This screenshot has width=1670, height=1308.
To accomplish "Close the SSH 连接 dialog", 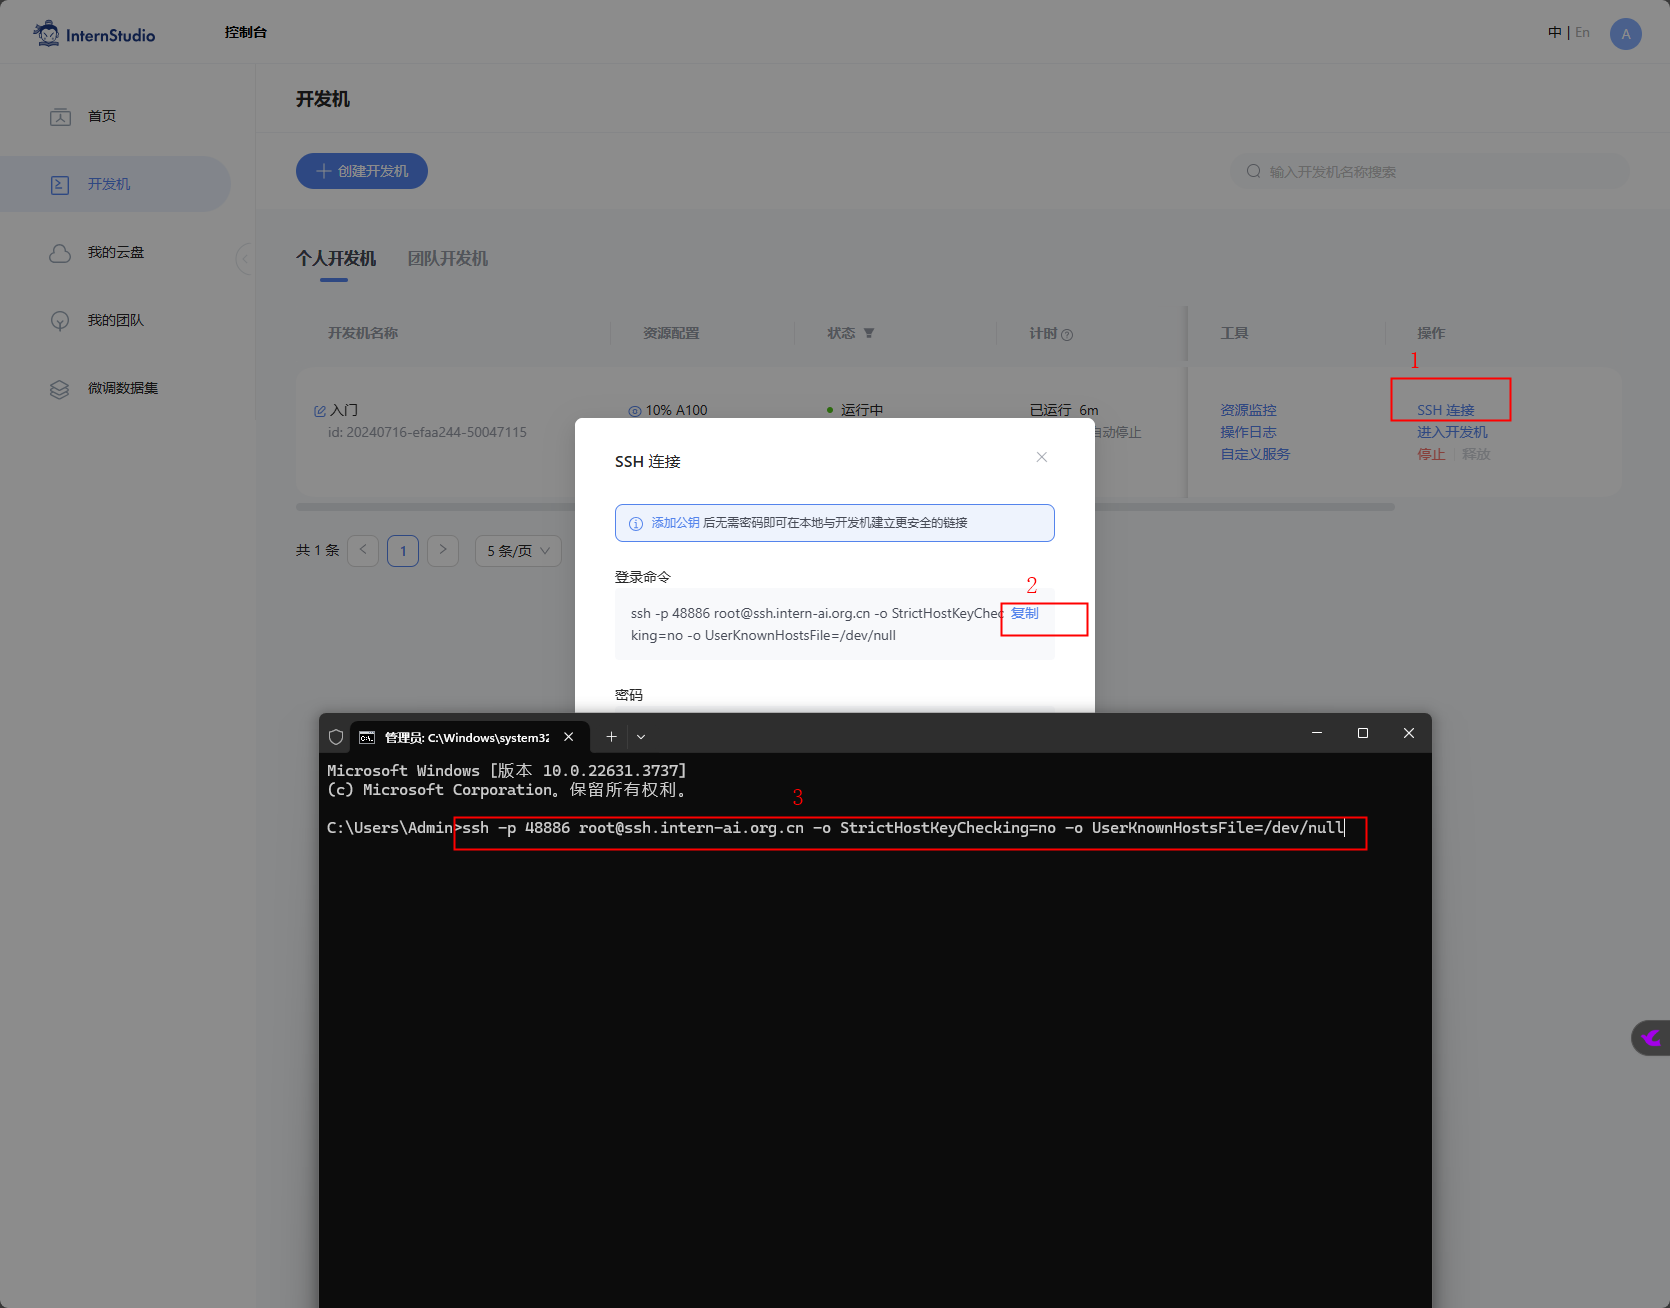I will click(x=1041, y=457).
